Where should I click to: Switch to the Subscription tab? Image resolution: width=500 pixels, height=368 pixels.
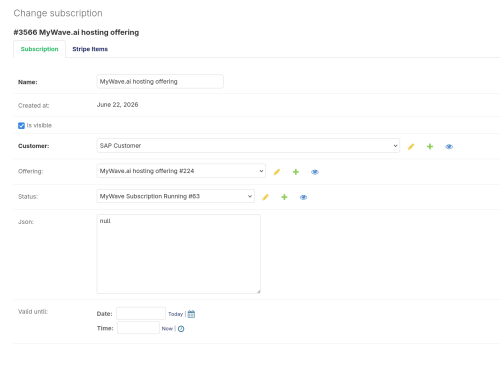pos(39,49)
